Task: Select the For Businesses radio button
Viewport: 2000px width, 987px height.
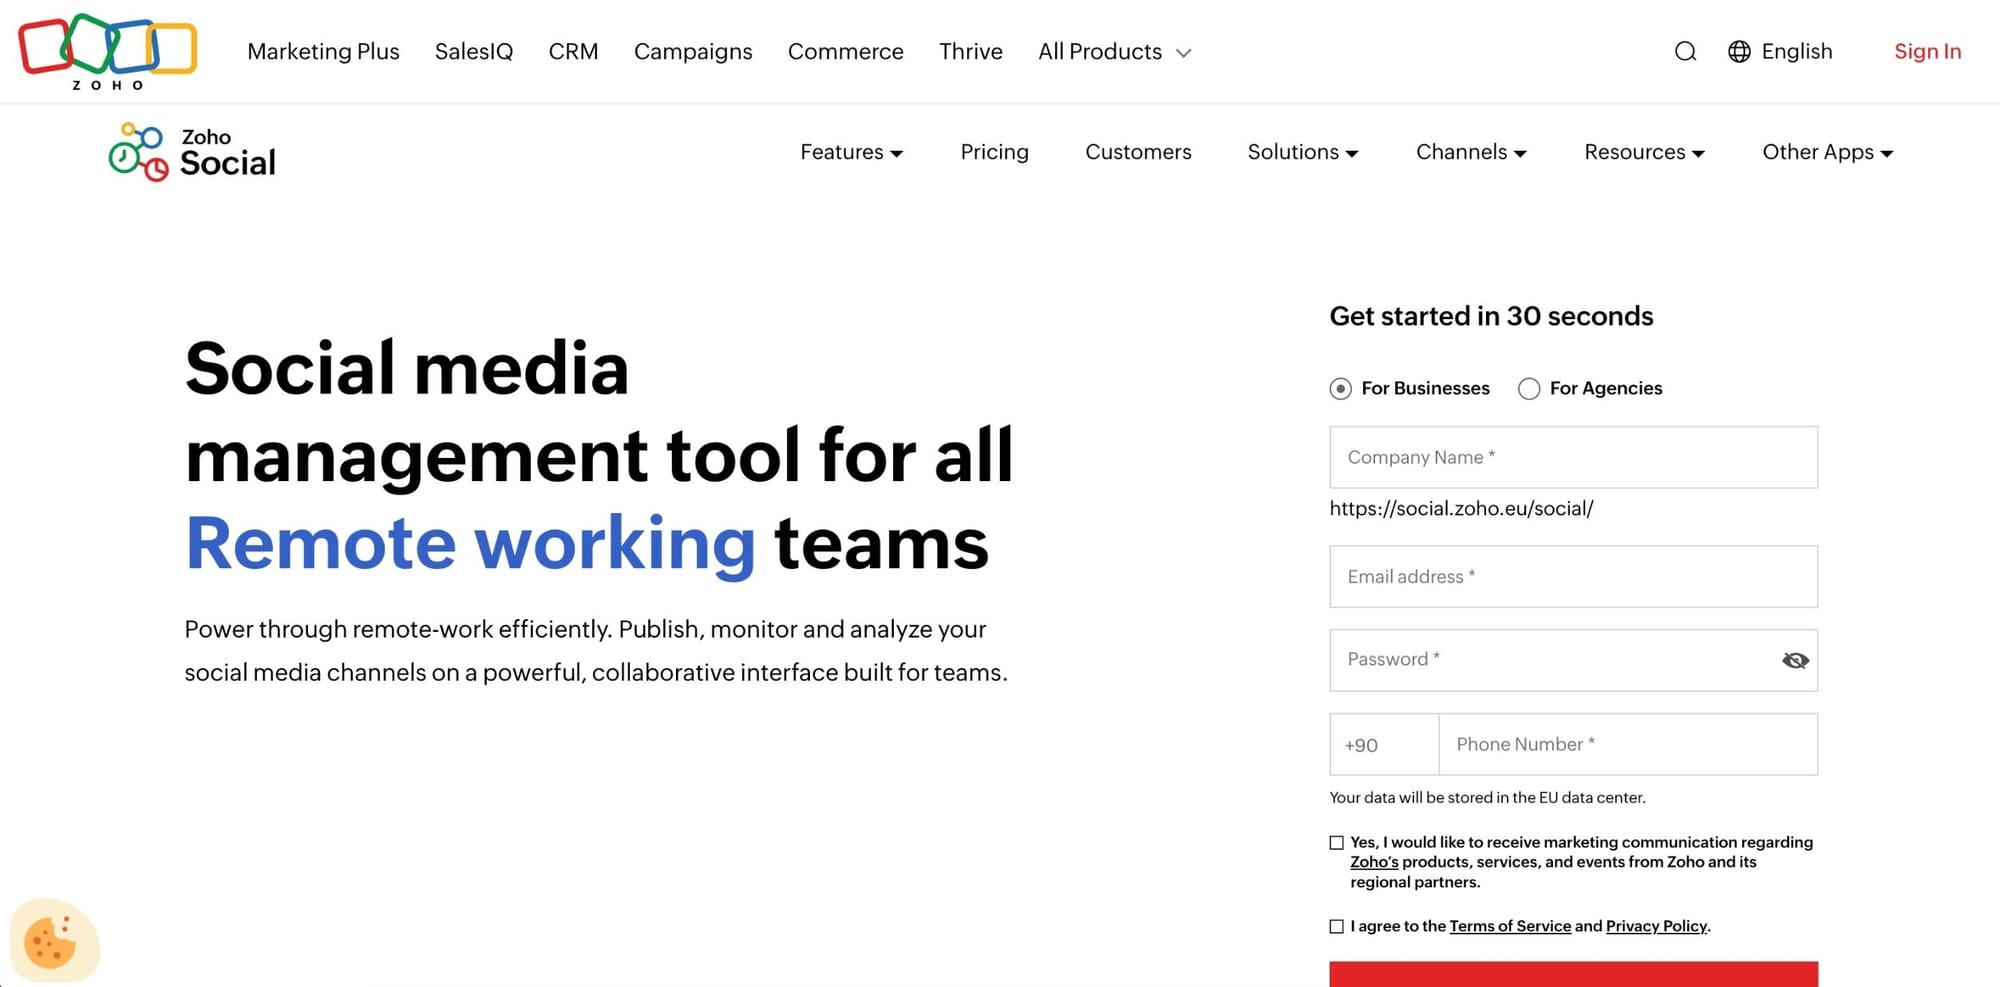Action: (x=1339, y=389)
